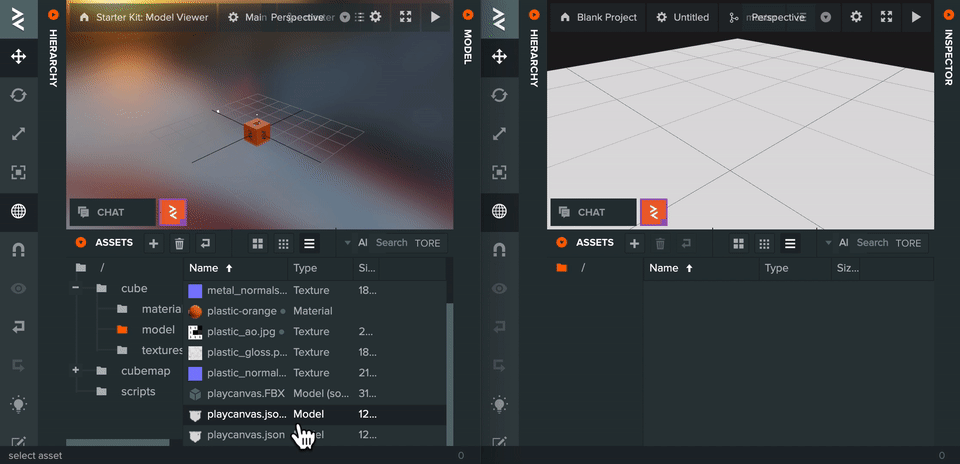The height and width of the screenshot is (464, 960).
Task: Enter fullscreen viewport in Blank Project editor
Action: (886, 17)
